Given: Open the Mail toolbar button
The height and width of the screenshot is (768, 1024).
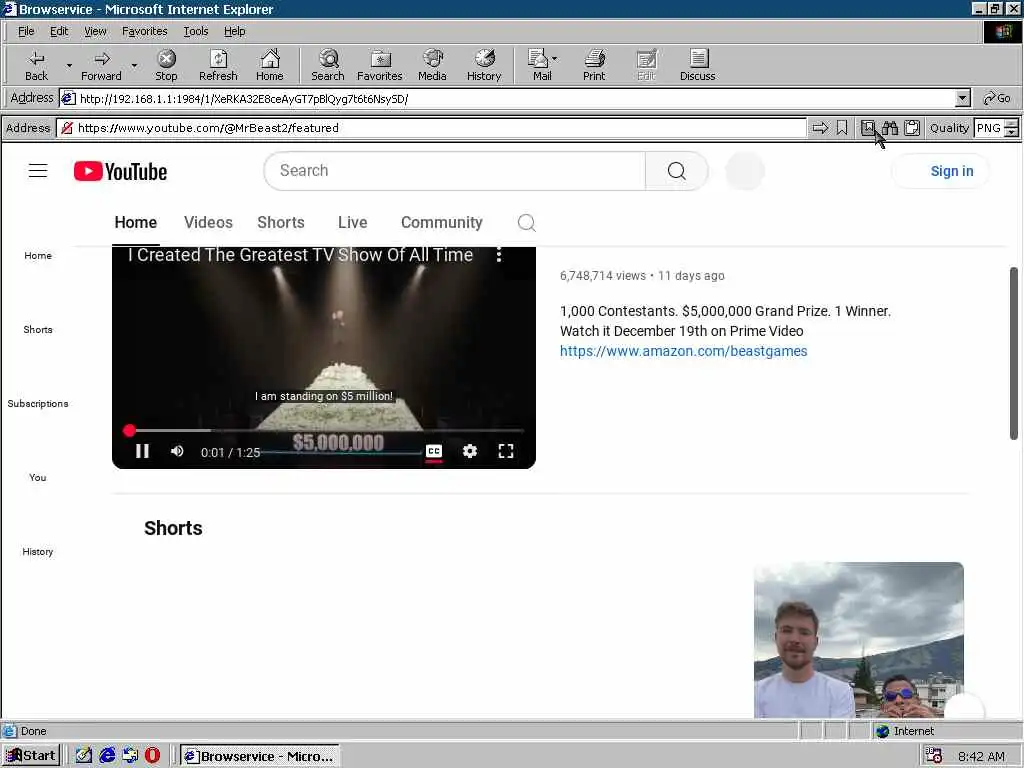Looking at the screenshot, I should (539, 65).
